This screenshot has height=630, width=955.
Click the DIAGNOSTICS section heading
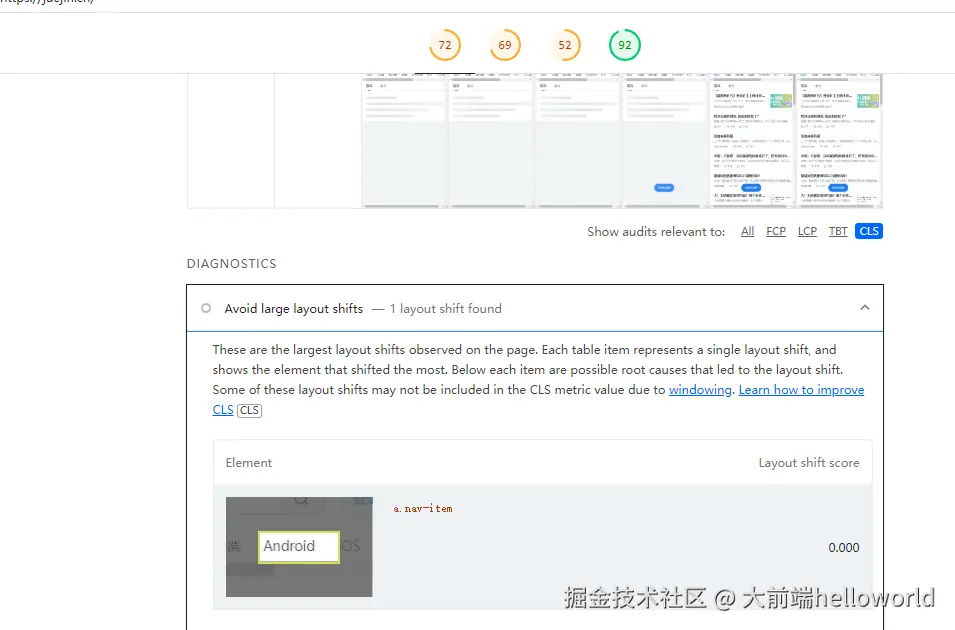click(x=231, y=264)
